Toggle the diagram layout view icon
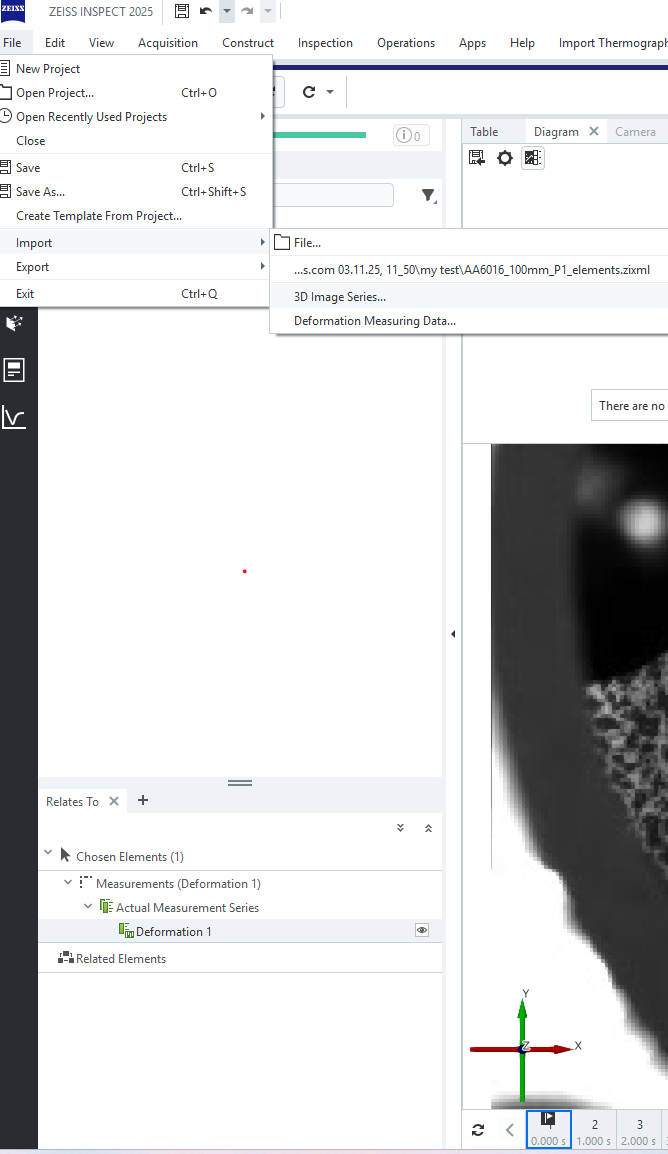The image size is (668, 1154). [533, 157]
